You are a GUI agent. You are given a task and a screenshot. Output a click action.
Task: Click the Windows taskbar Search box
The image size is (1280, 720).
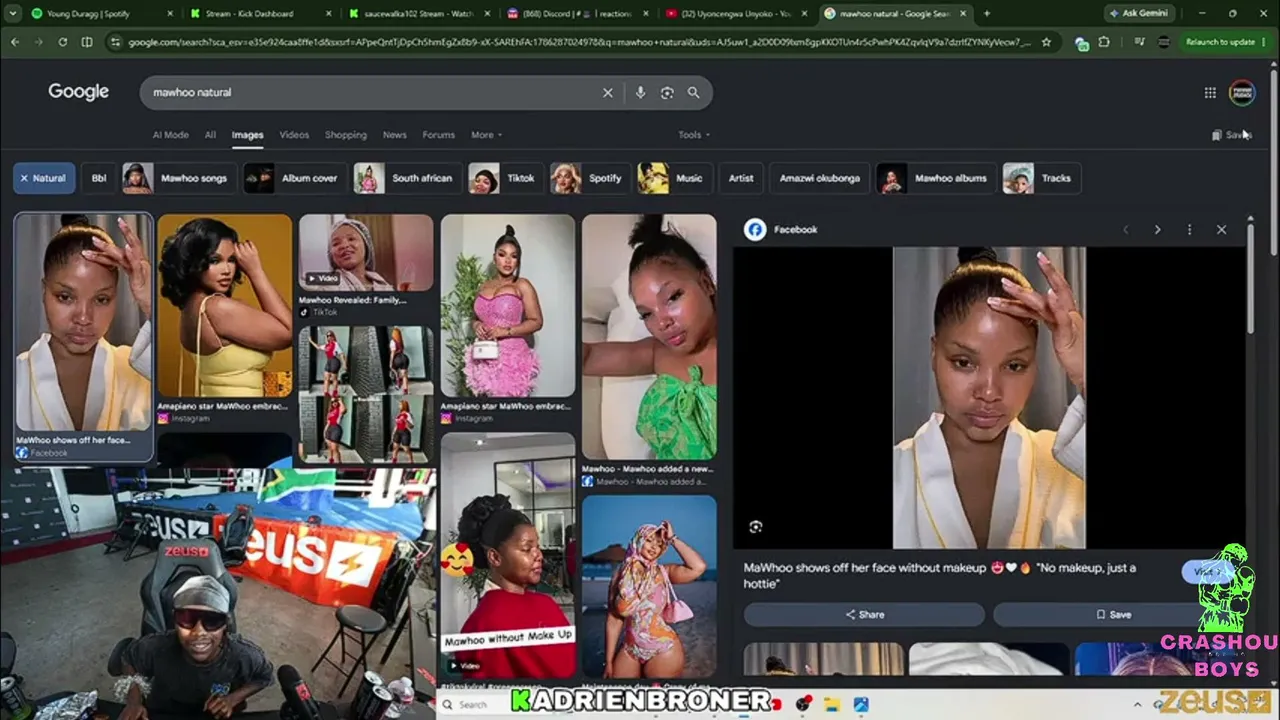point(475,704)
